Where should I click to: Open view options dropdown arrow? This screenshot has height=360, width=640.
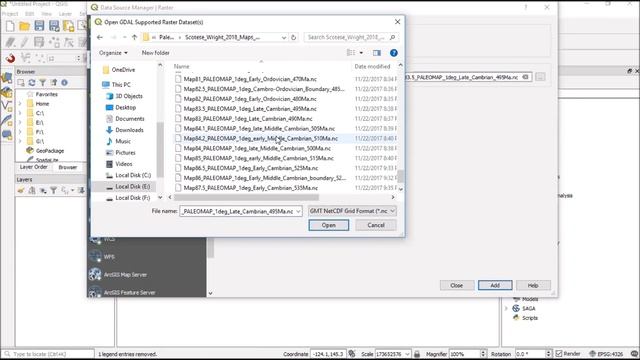point(361,53)
